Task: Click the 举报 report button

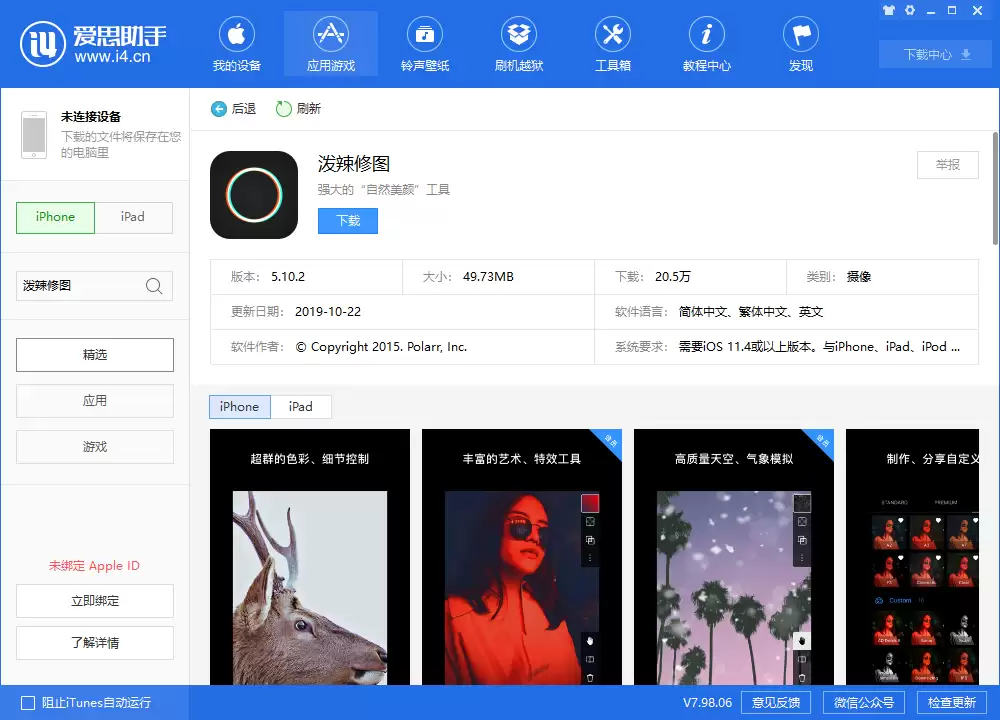Action: (948, 165)
